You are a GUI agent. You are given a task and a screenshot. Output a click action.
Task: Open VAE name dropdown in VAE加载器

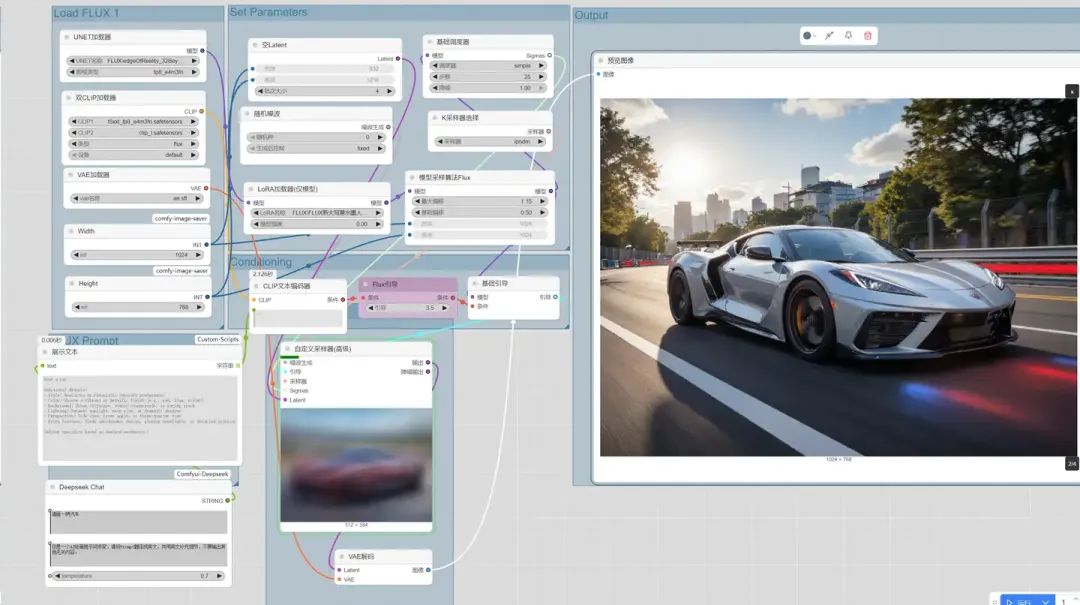tap(137, 198)
